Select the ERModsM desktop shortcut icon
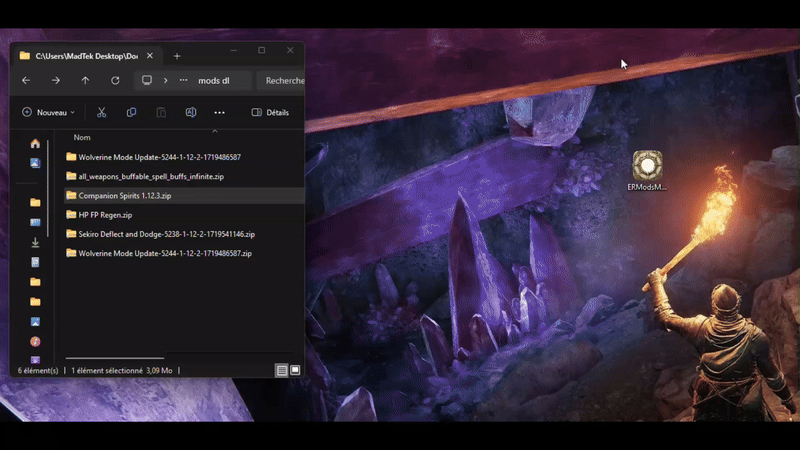This screenshot has height=450, width=800. (647, 171)
